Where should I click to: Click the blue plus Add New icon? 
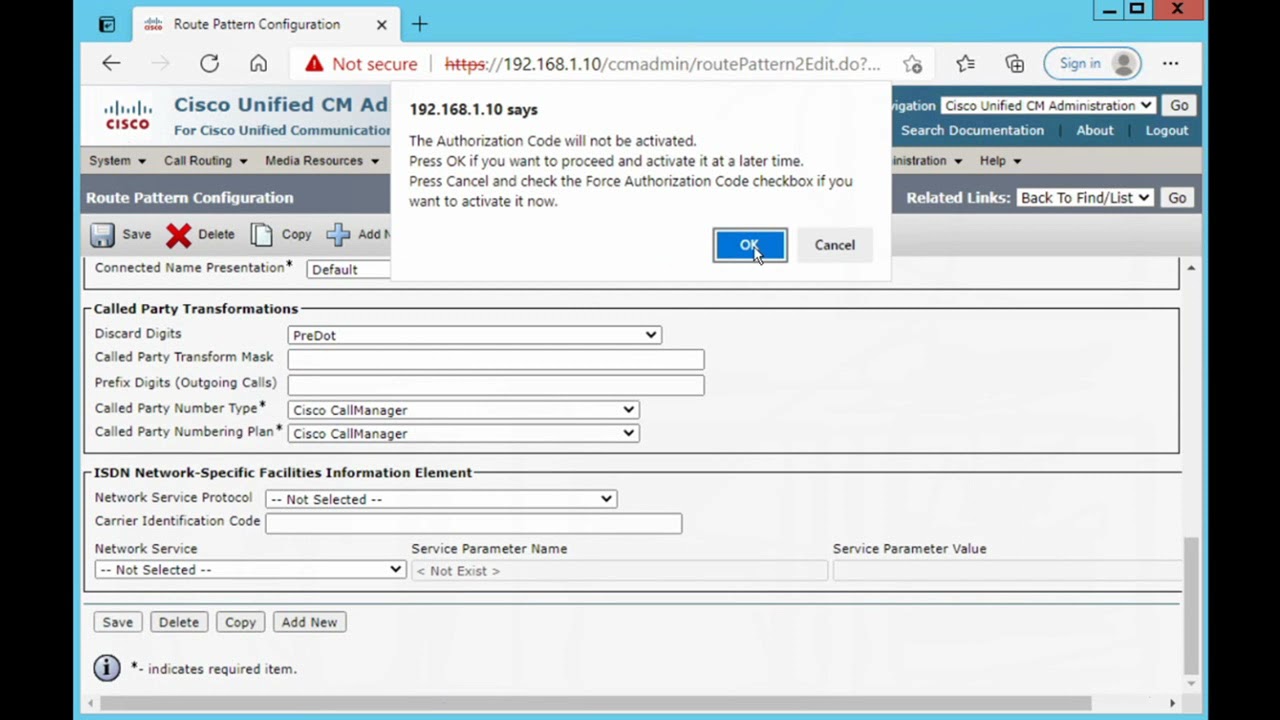click(x=338, y=235)
